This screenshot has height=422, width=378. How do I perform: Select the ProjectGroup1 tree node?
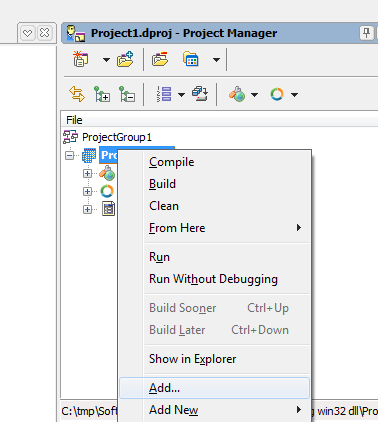[x=117, y=137]
